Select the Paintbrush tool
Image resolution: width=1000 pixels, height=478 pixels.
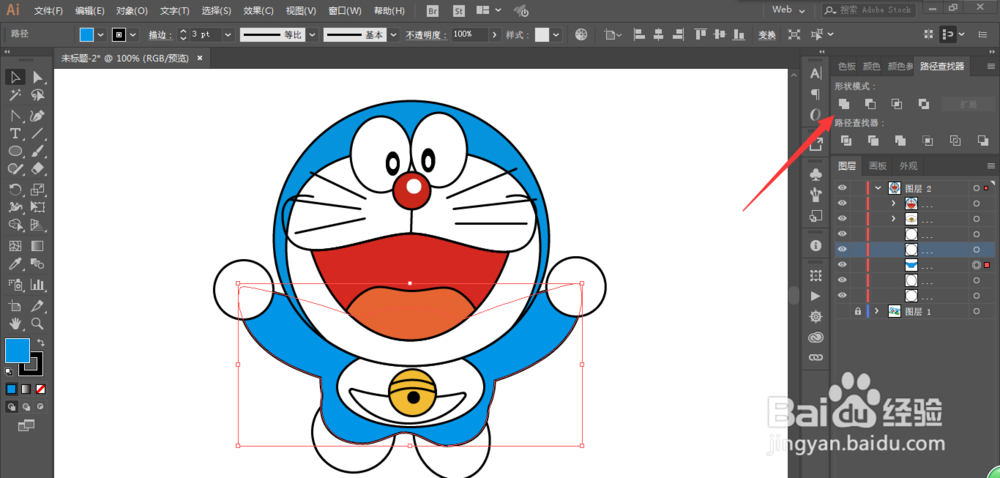click(38, 151)
